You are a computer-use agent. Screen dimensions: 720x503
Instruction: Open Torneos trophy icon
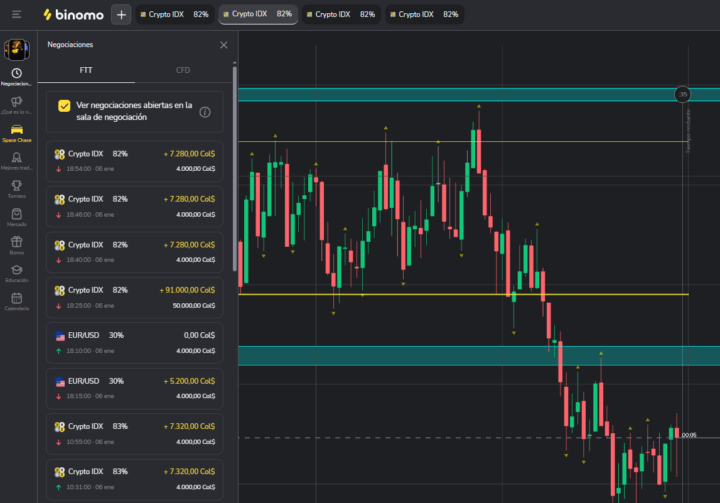coord(16,186)
